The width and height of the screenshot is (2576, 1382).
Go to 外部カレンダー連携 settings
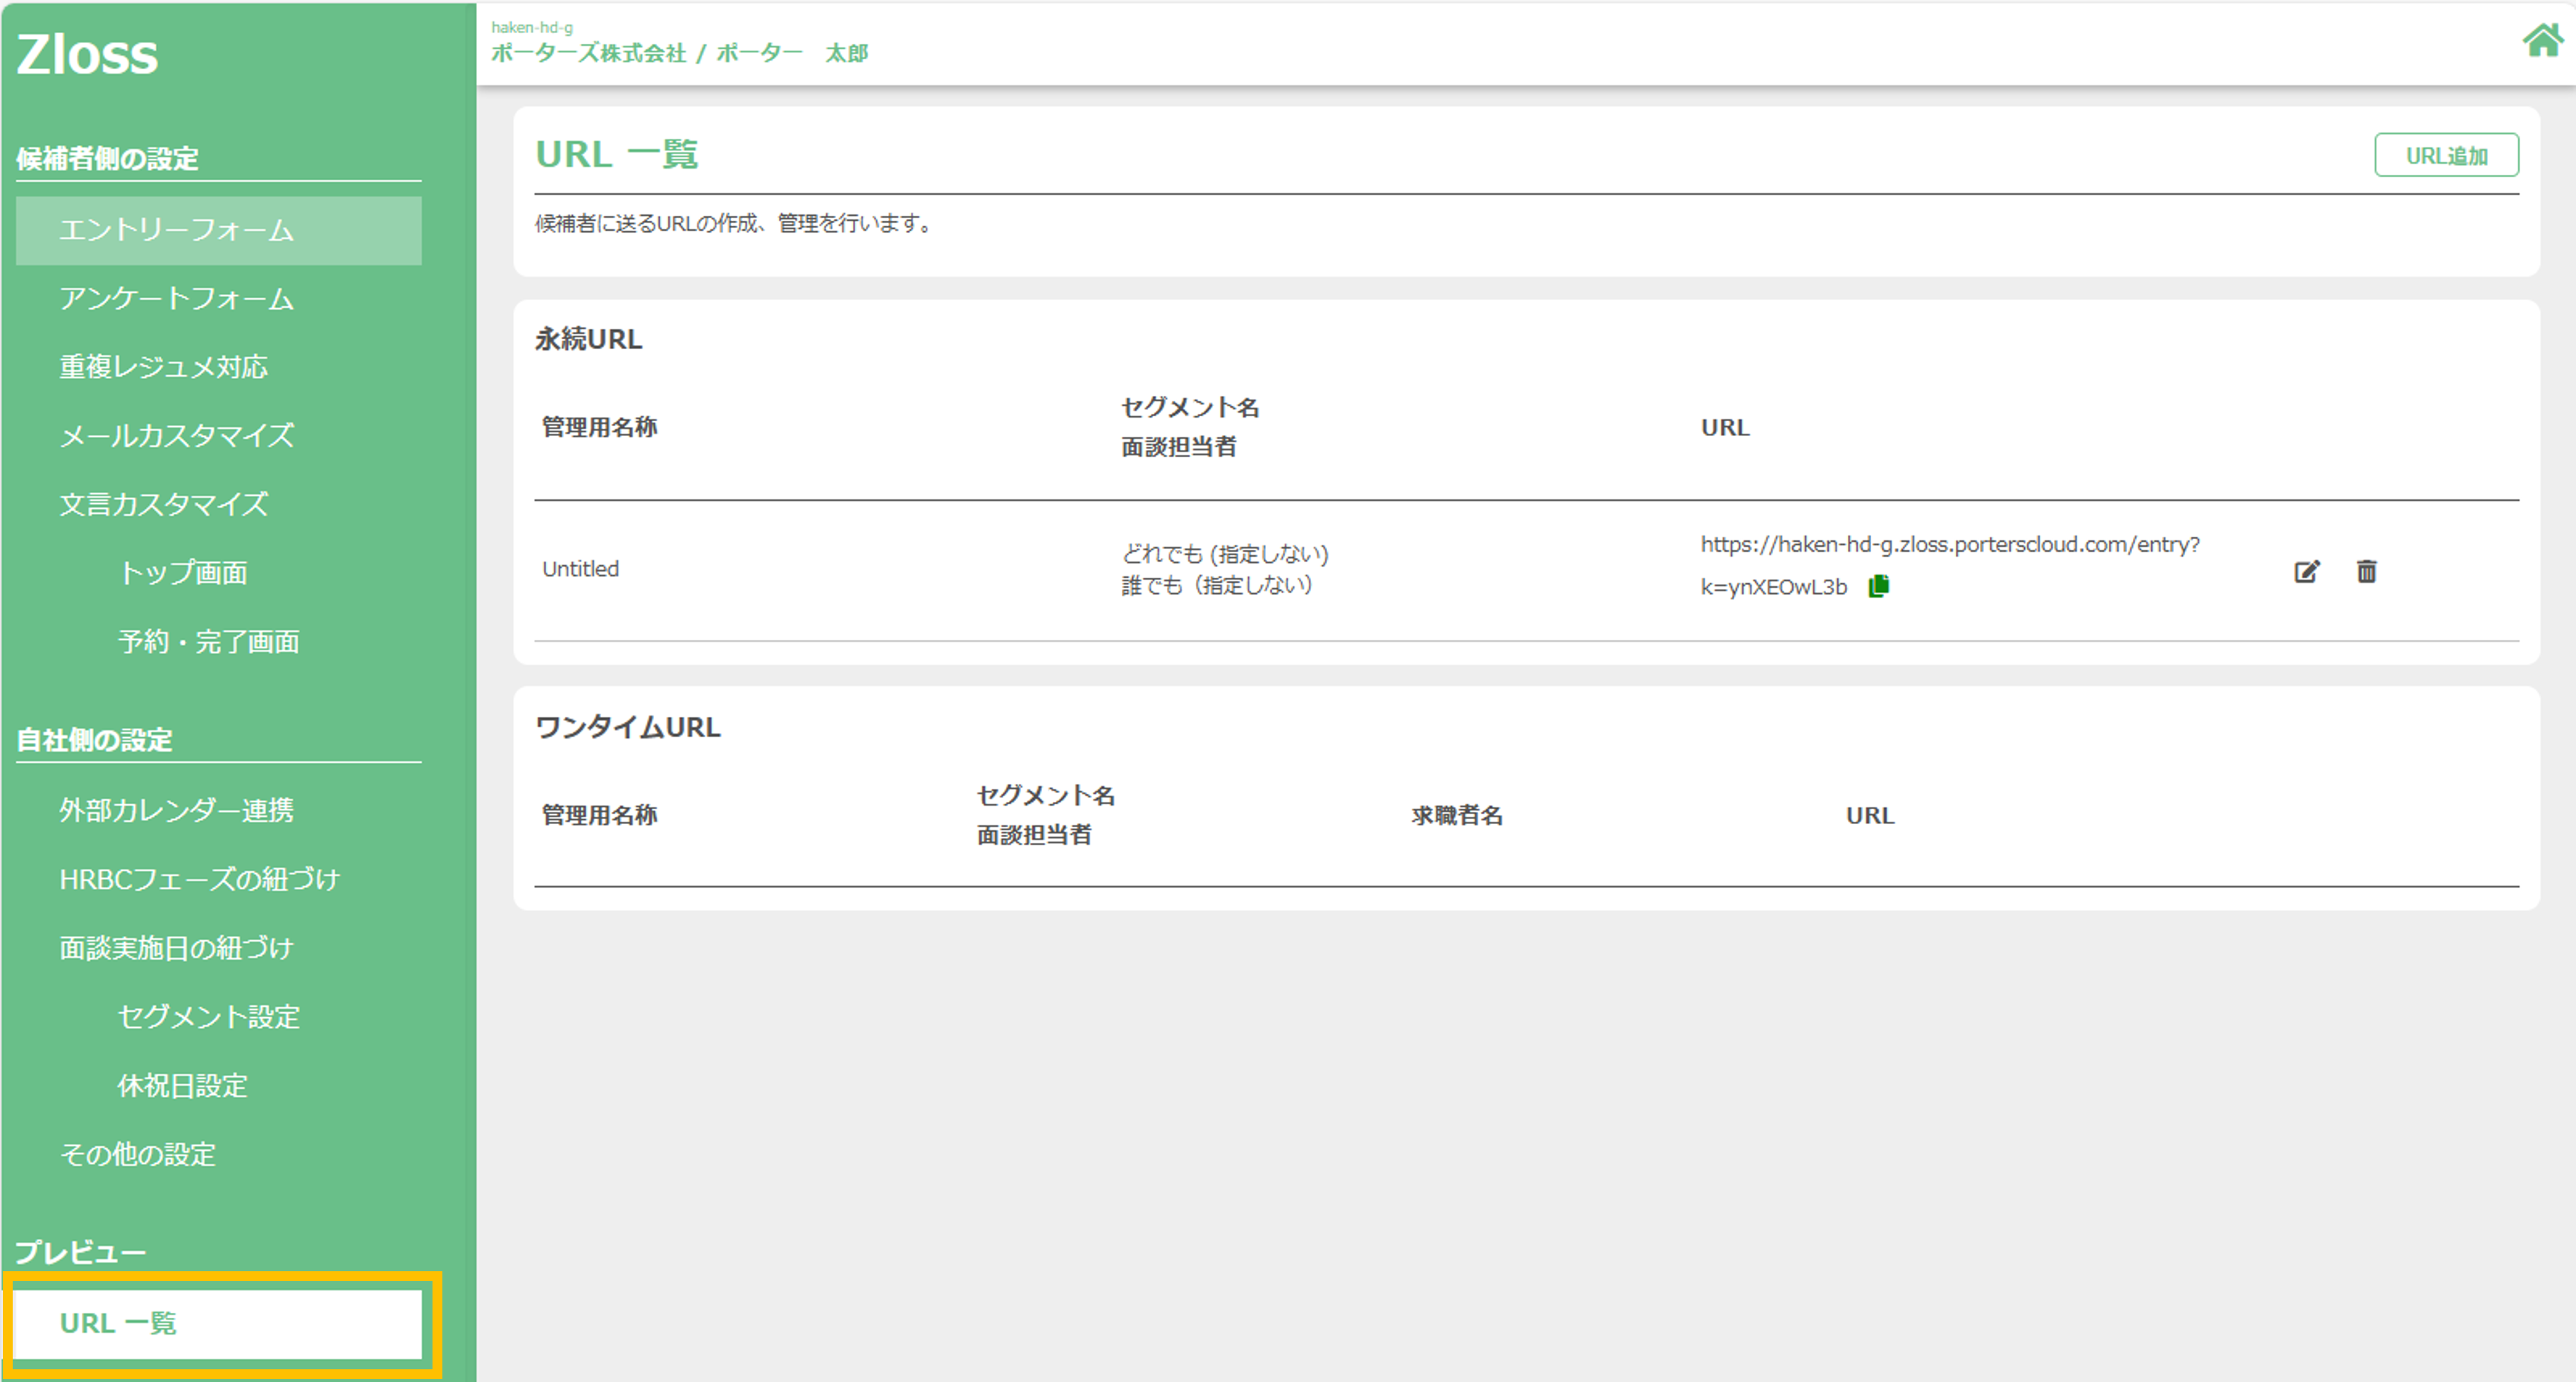click(x=176, y=810)
